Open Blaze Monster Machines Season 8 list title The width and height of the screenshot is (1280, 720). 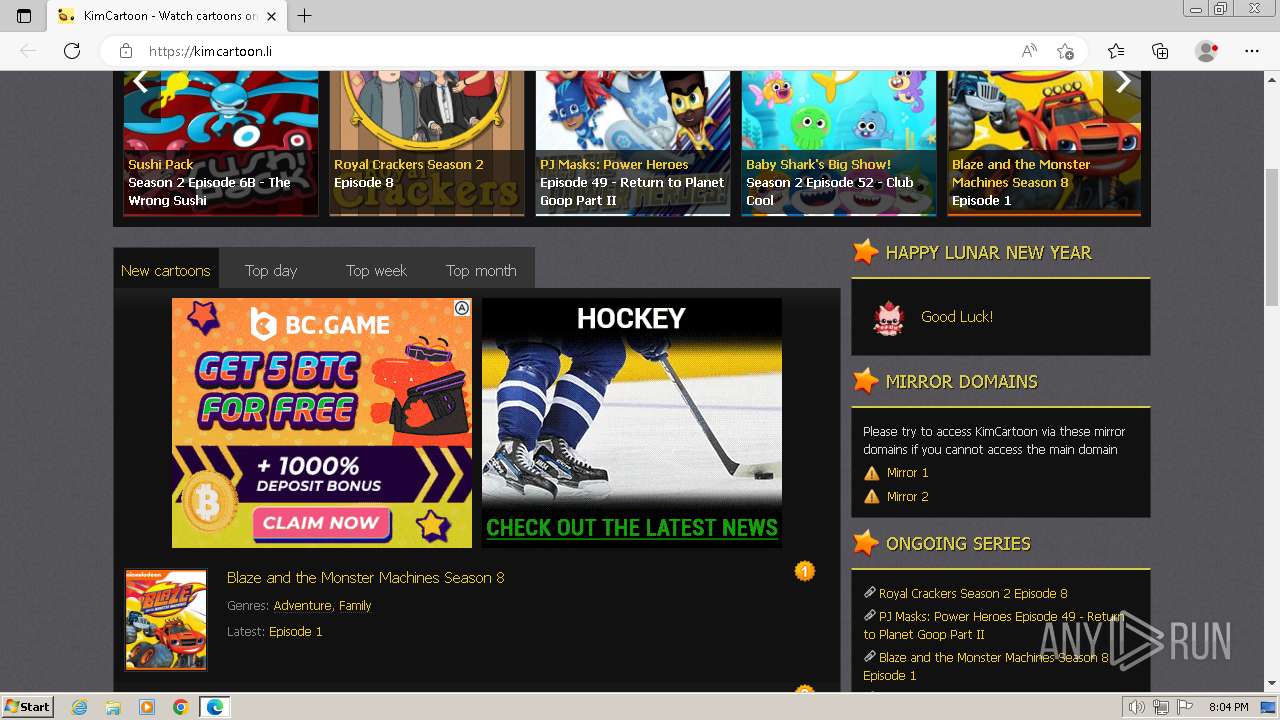366,577
